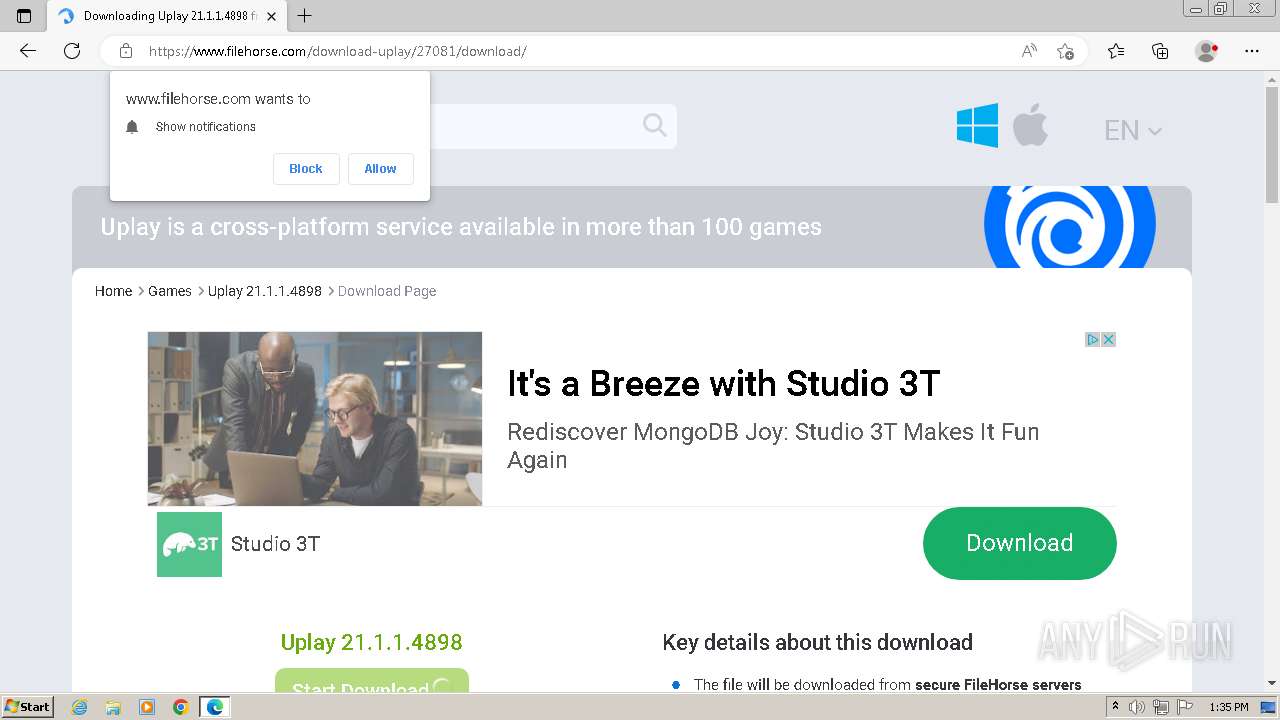Open Edge Settings and more menu
The width and height of the screenshot is (1280, 720).
coord(1252,51)
